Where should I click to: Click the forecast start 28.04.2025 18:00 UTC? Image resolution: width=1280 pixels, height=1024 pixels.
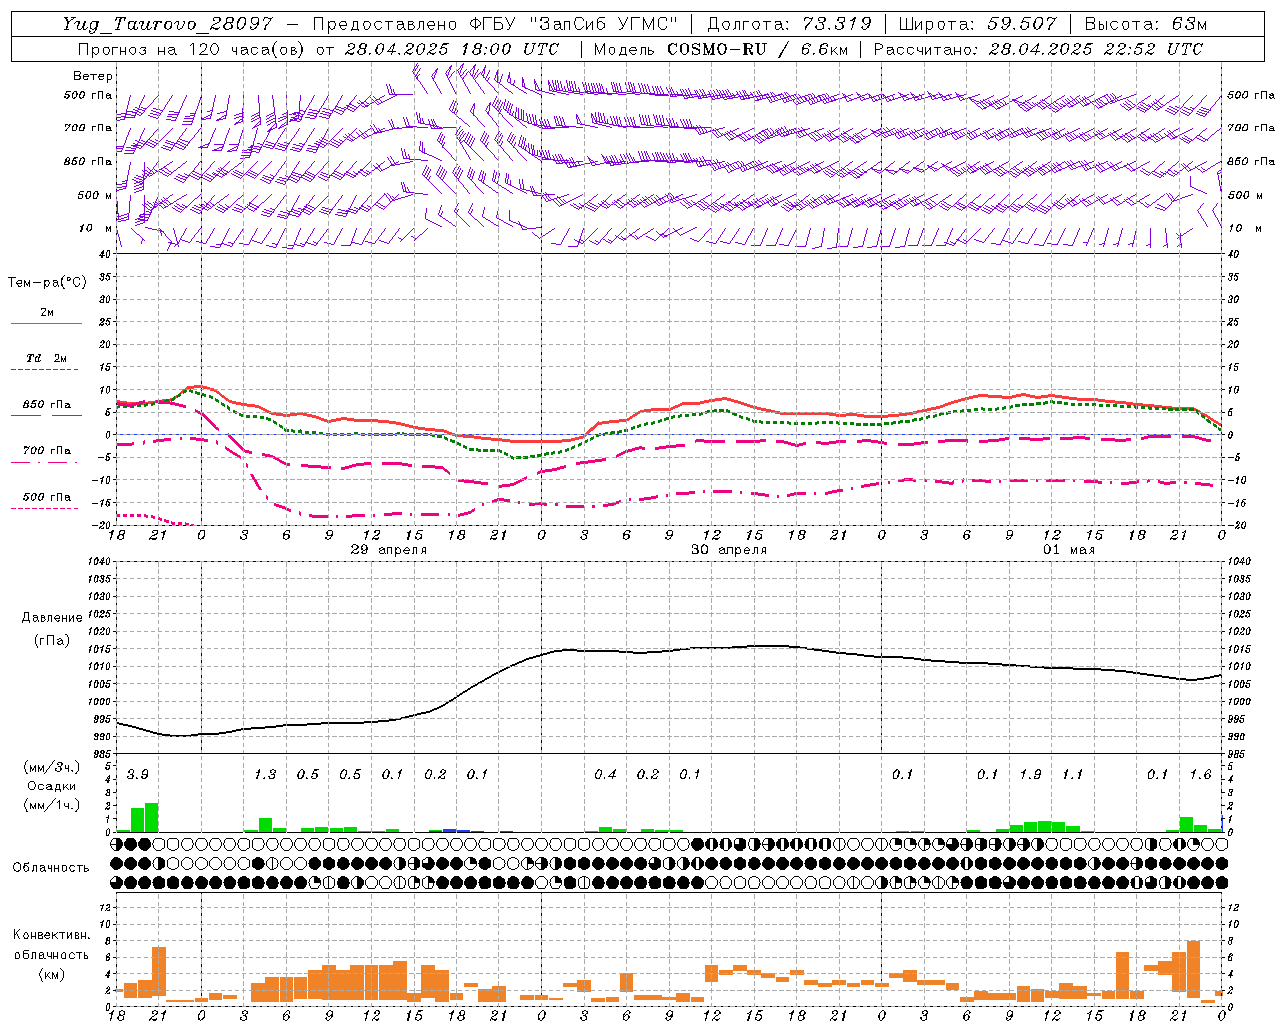pos(451,49)
